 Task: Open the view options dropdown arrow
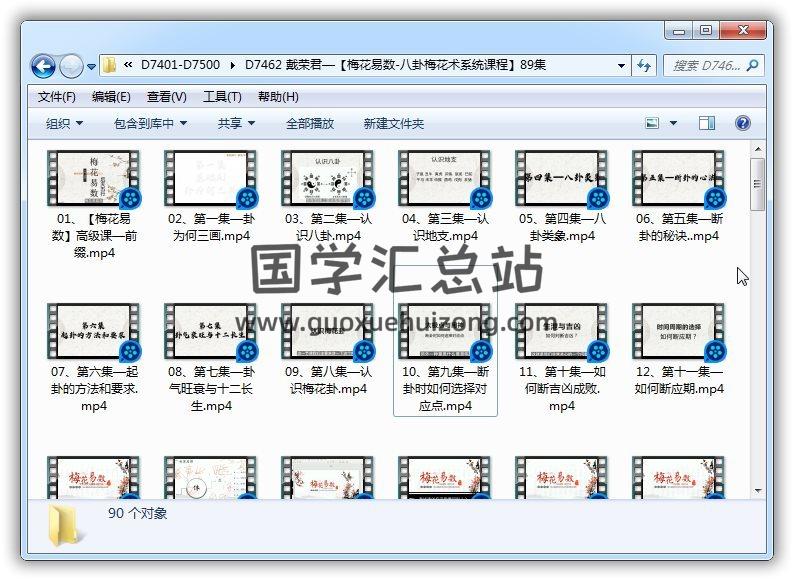[x=673, y=123]
